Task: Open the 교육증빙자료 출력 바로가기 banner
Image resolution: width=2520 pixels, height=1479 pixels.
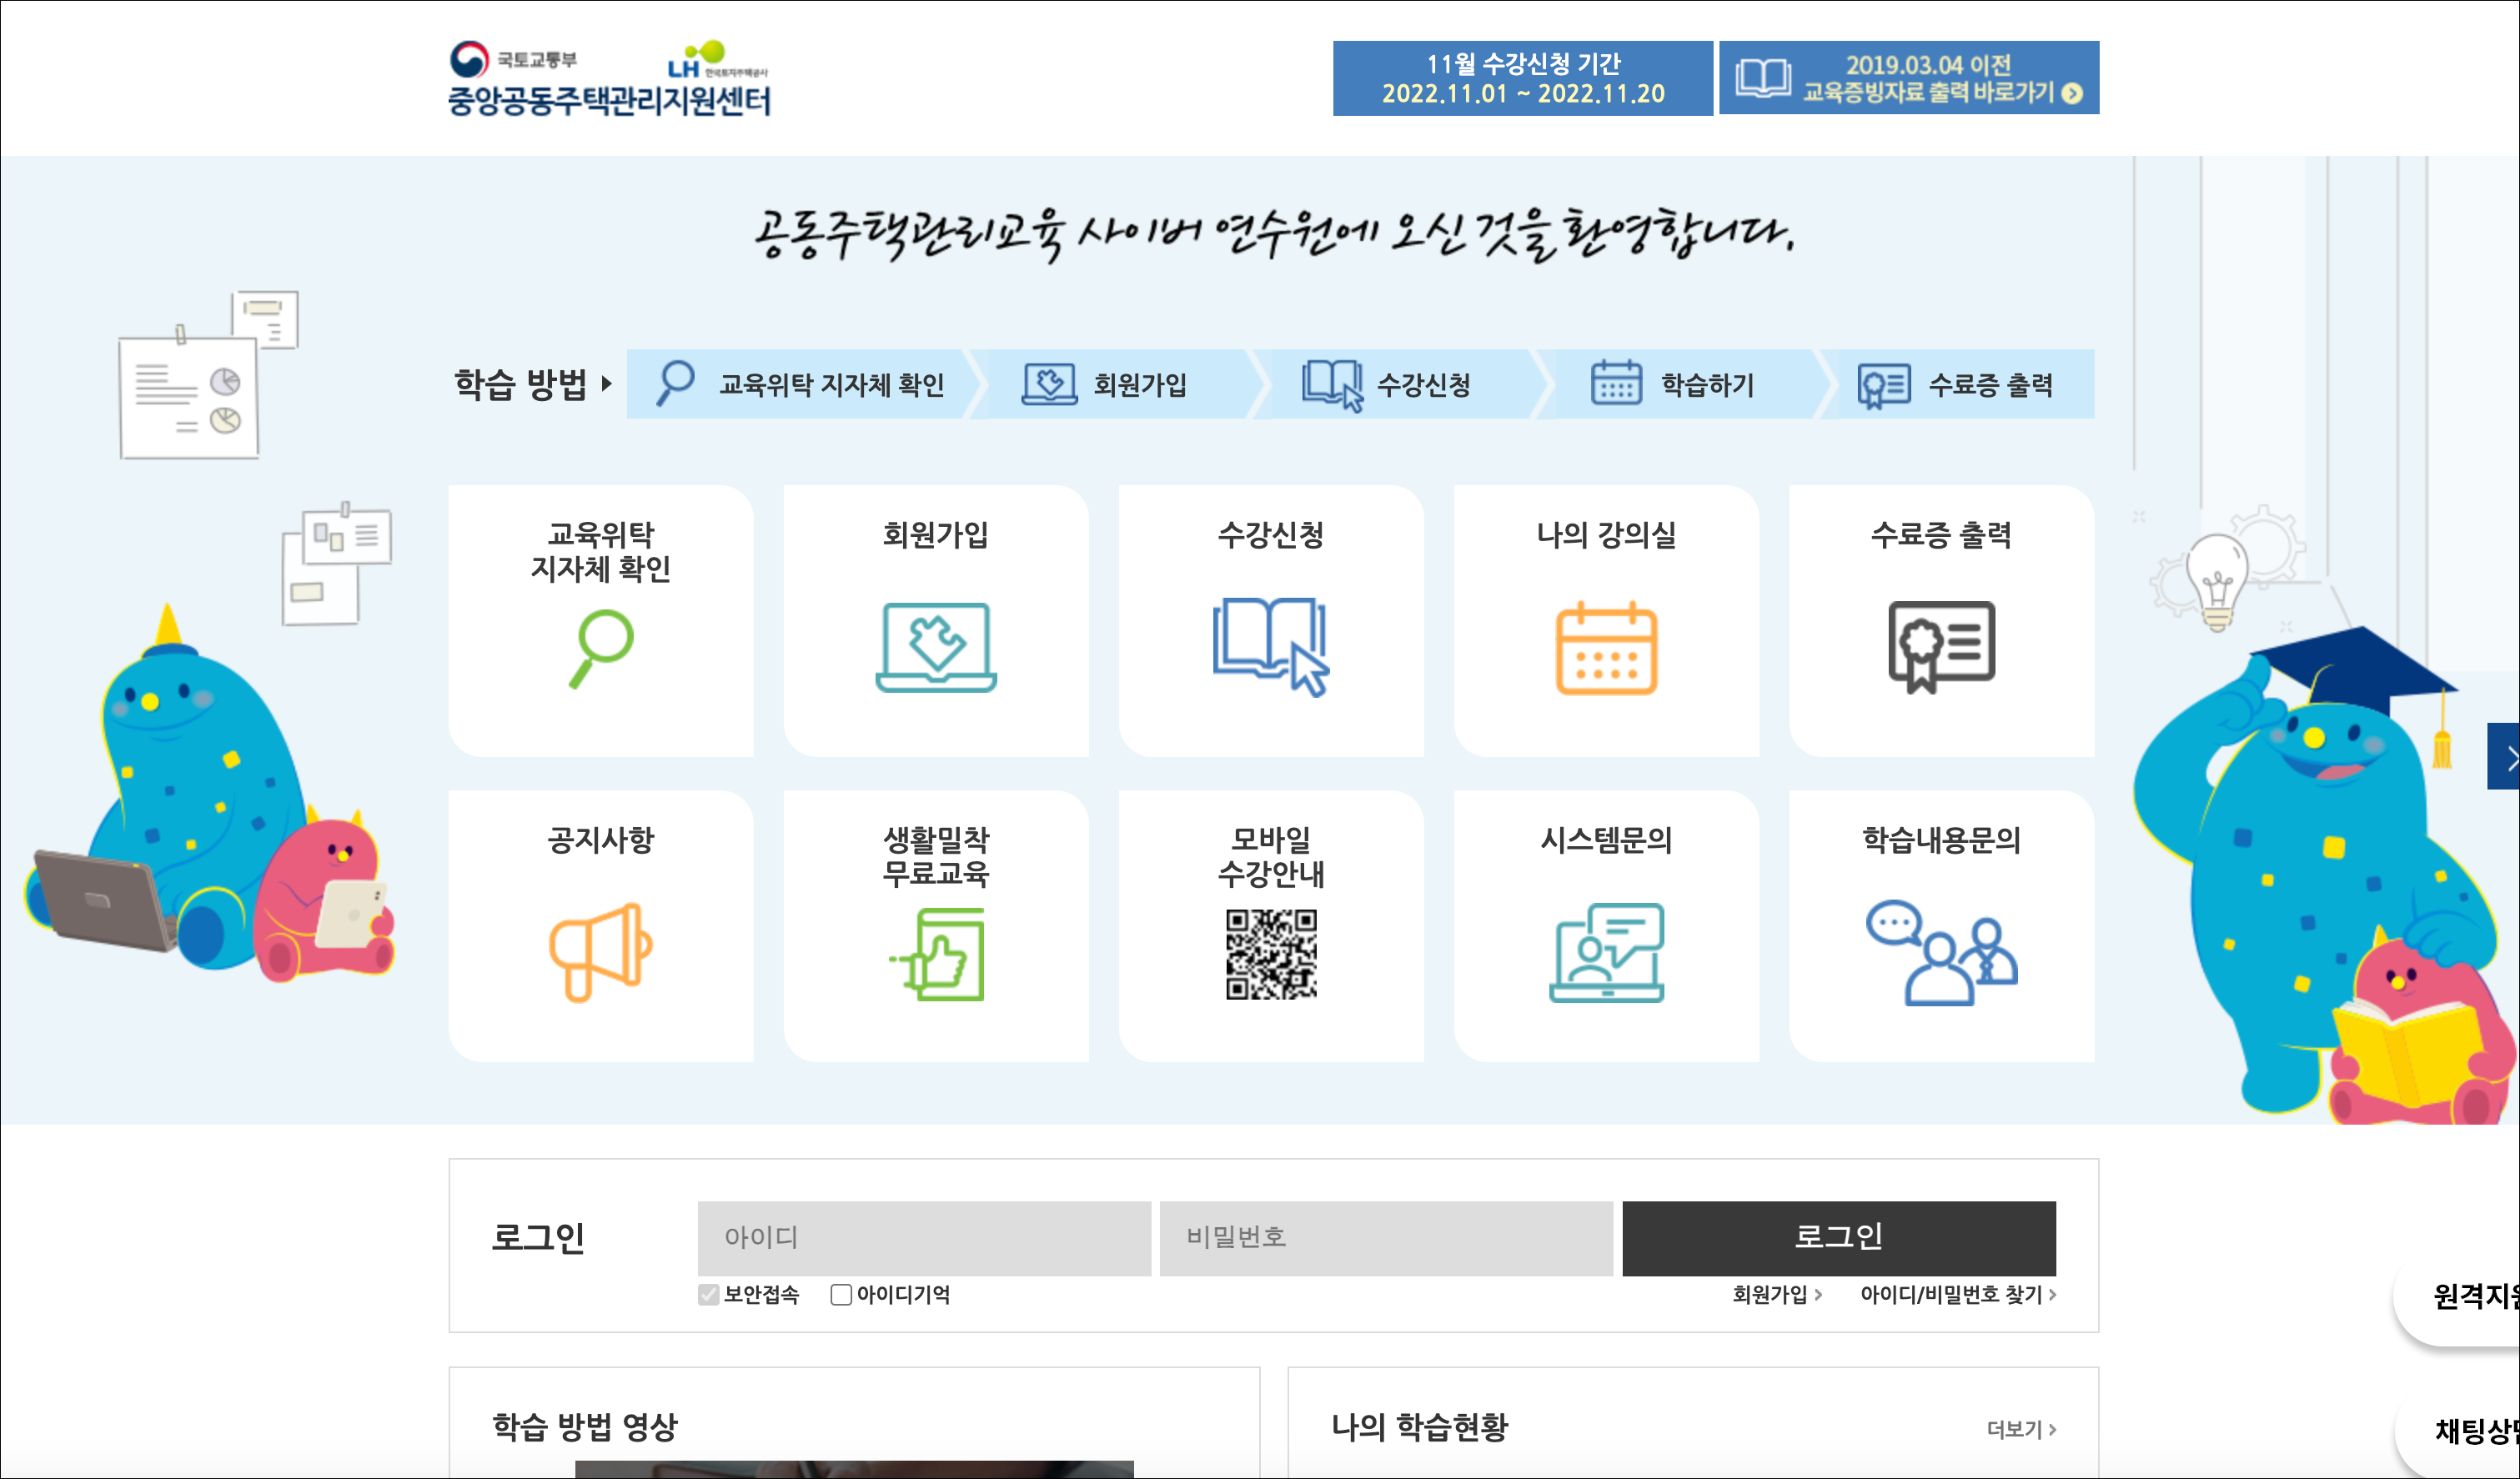Action: click(x=1908, y=78)
